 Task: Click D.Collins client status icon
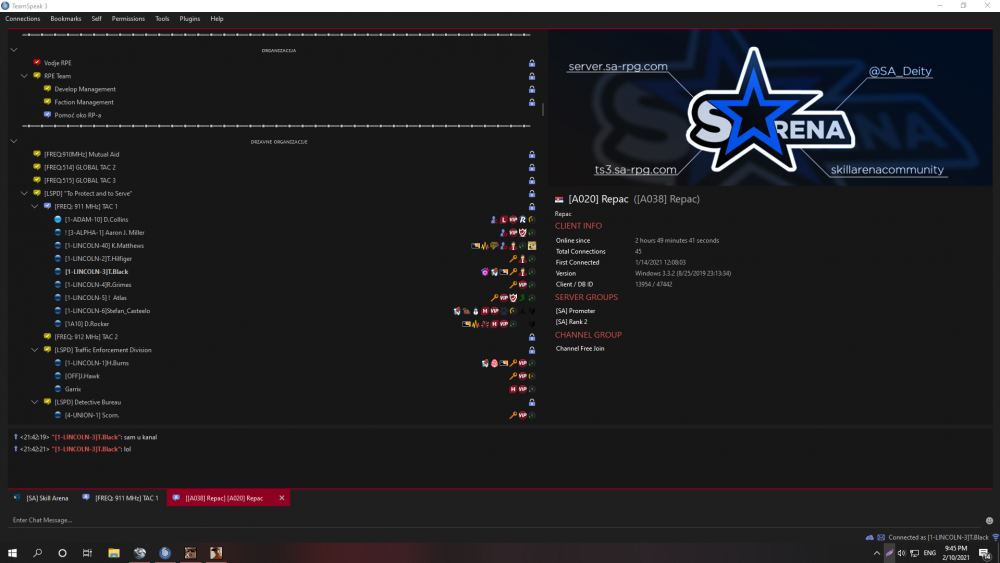[x=58, y=219]
